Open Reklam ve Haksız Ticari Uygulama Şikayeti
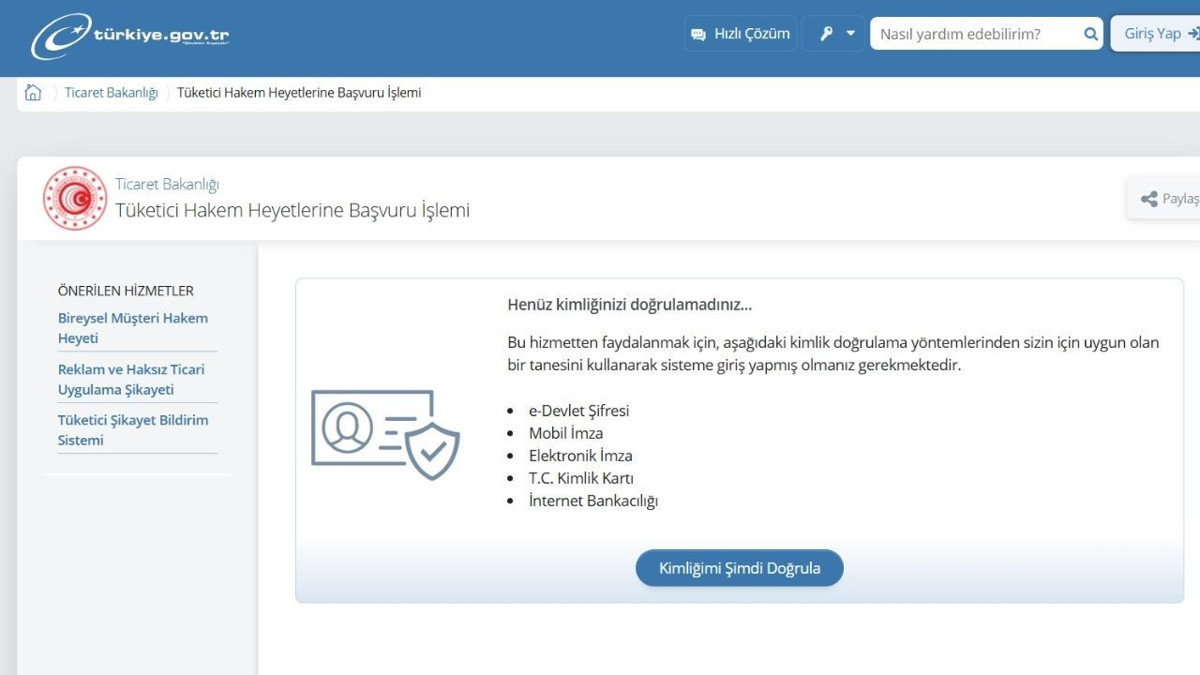Screen dimensions: 1200x675 coord(131,379)
